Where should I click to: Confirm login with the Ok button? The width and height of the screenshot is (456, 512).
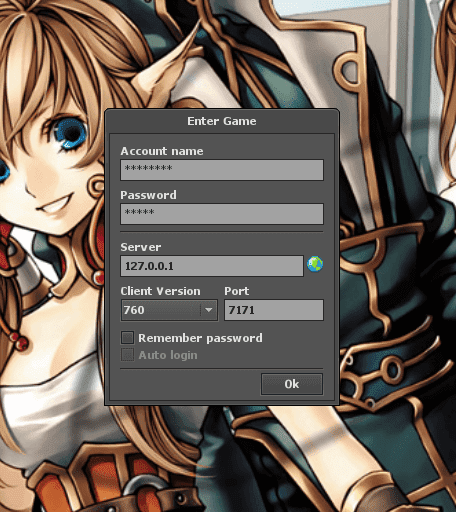[292, 384]
